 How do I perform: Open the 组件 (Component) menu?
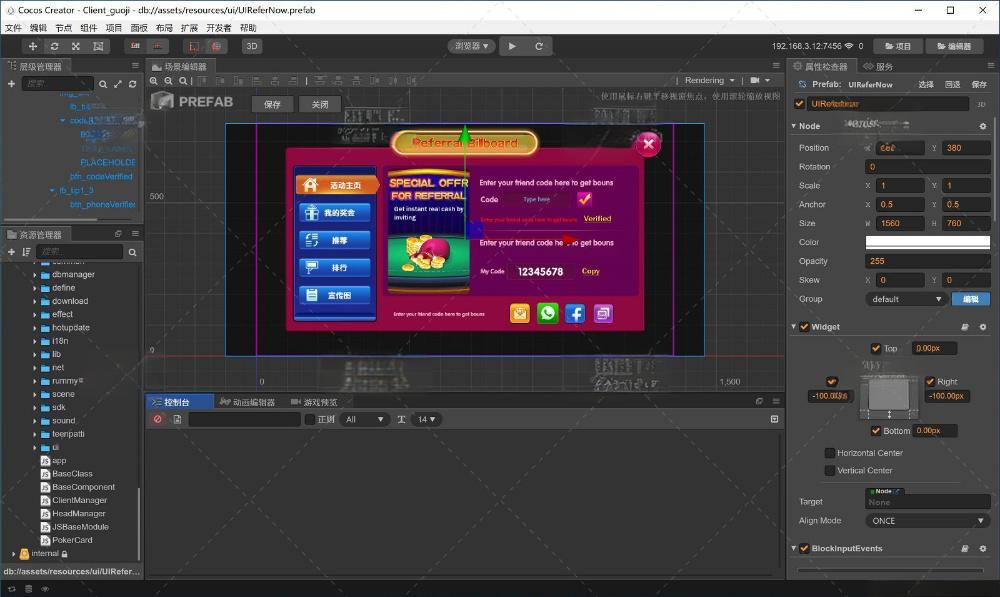point(89,28)
